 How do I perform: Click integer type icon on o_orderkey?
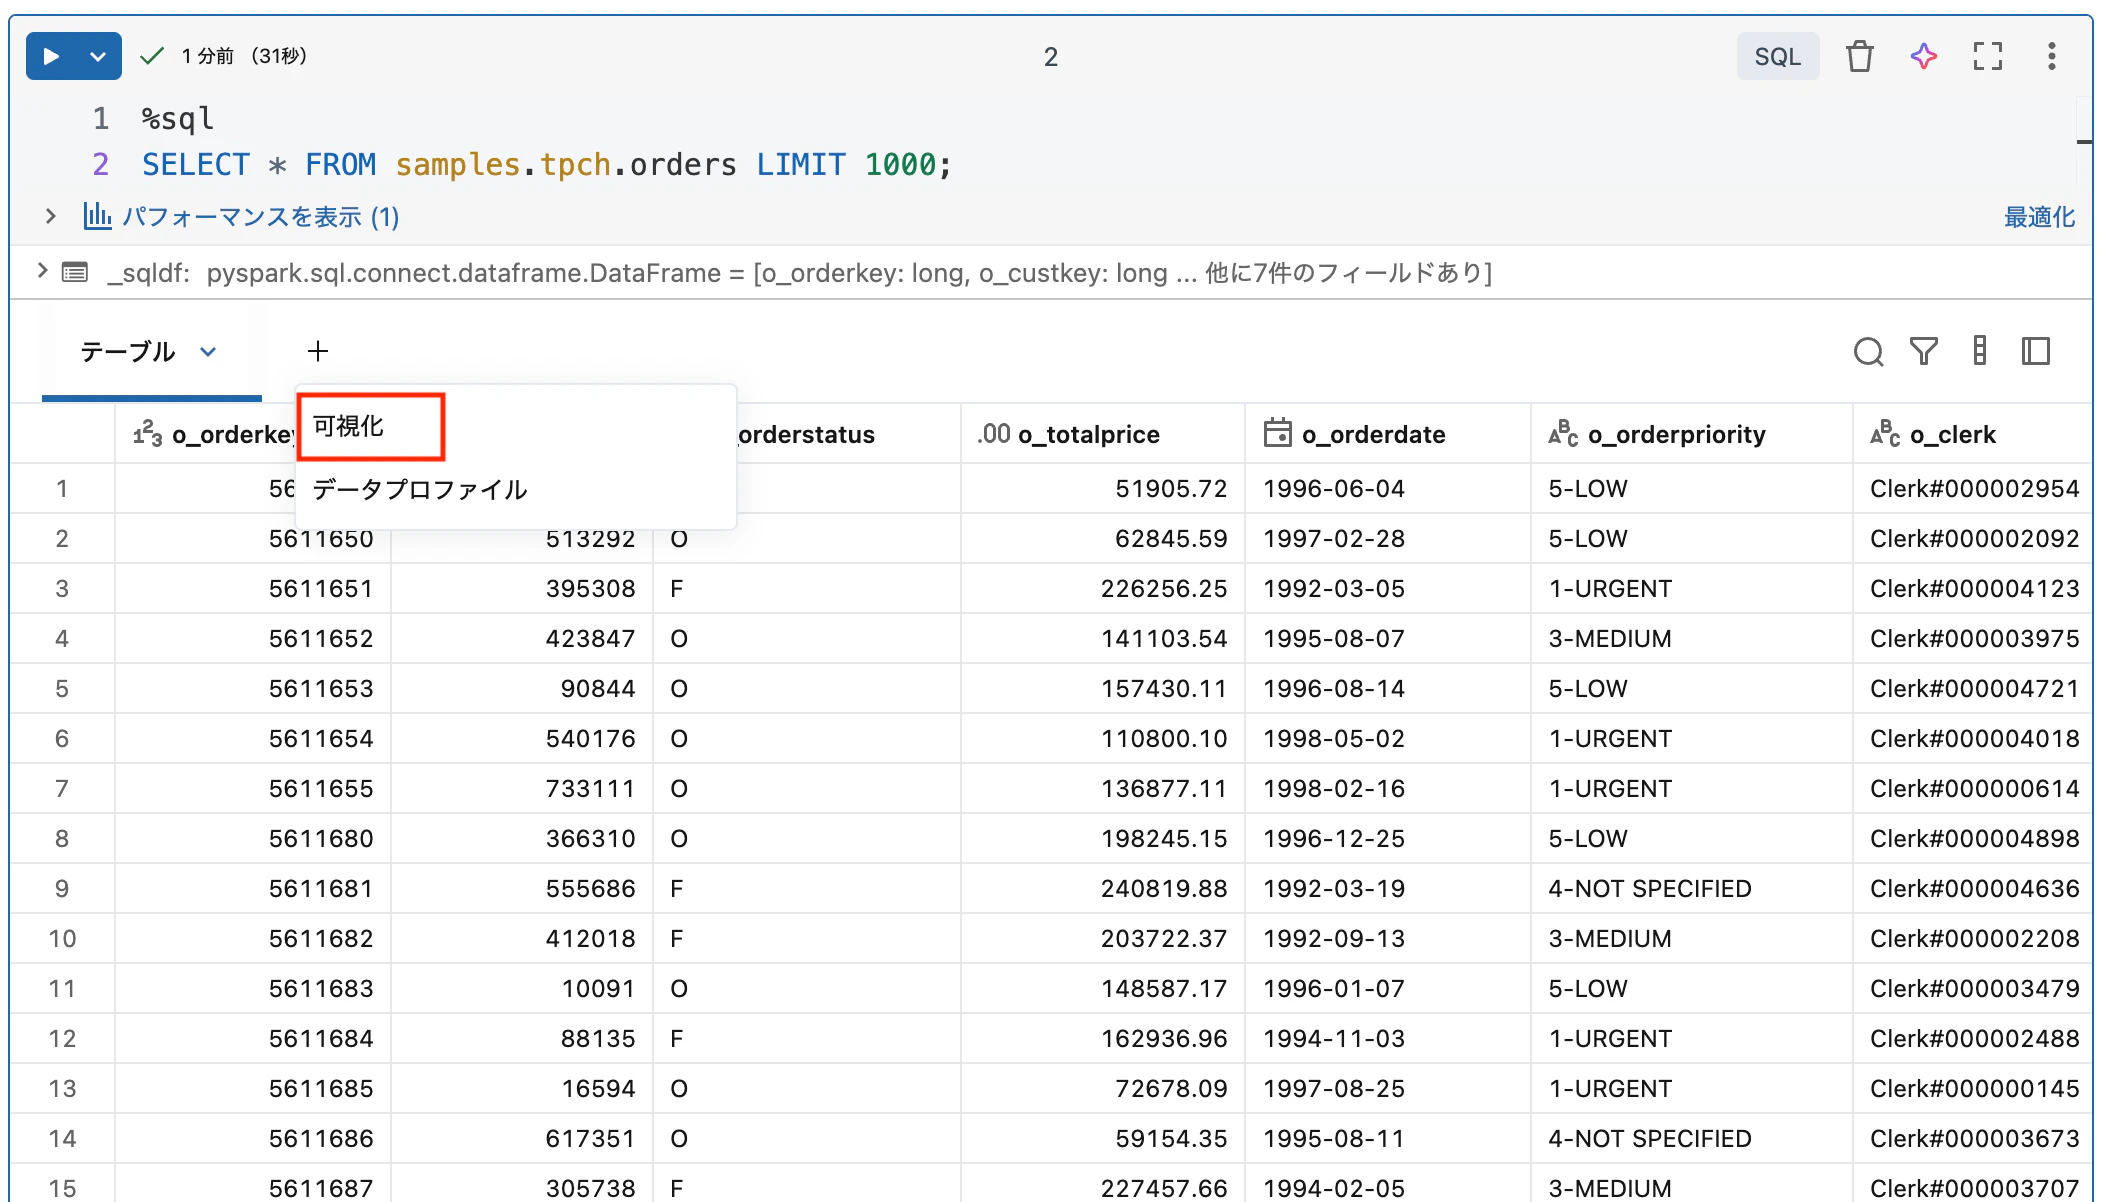click(x=148, y=434)
